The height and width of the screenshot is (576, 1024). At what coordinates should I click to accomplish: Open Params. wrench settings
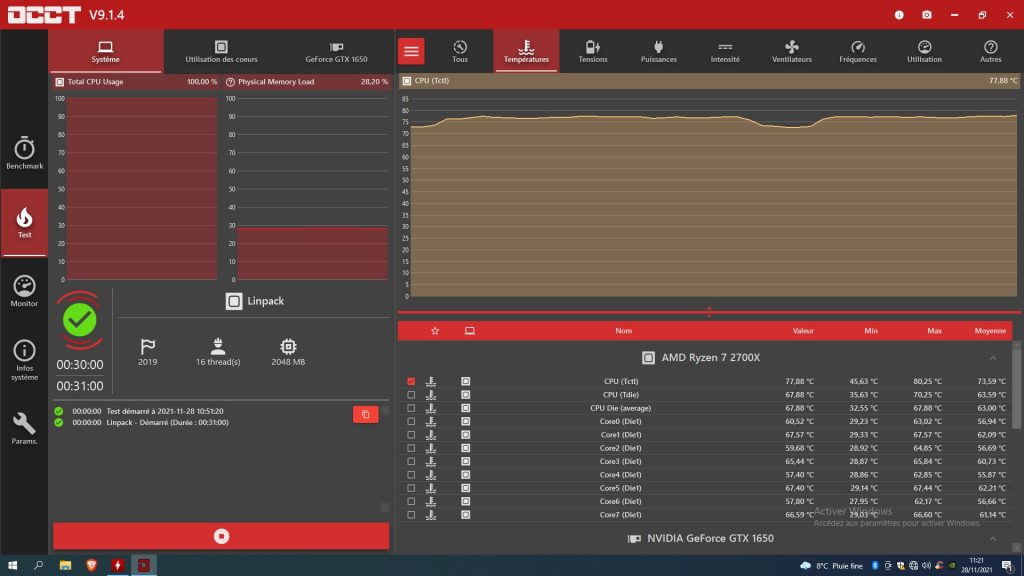(x=24, y=428)
